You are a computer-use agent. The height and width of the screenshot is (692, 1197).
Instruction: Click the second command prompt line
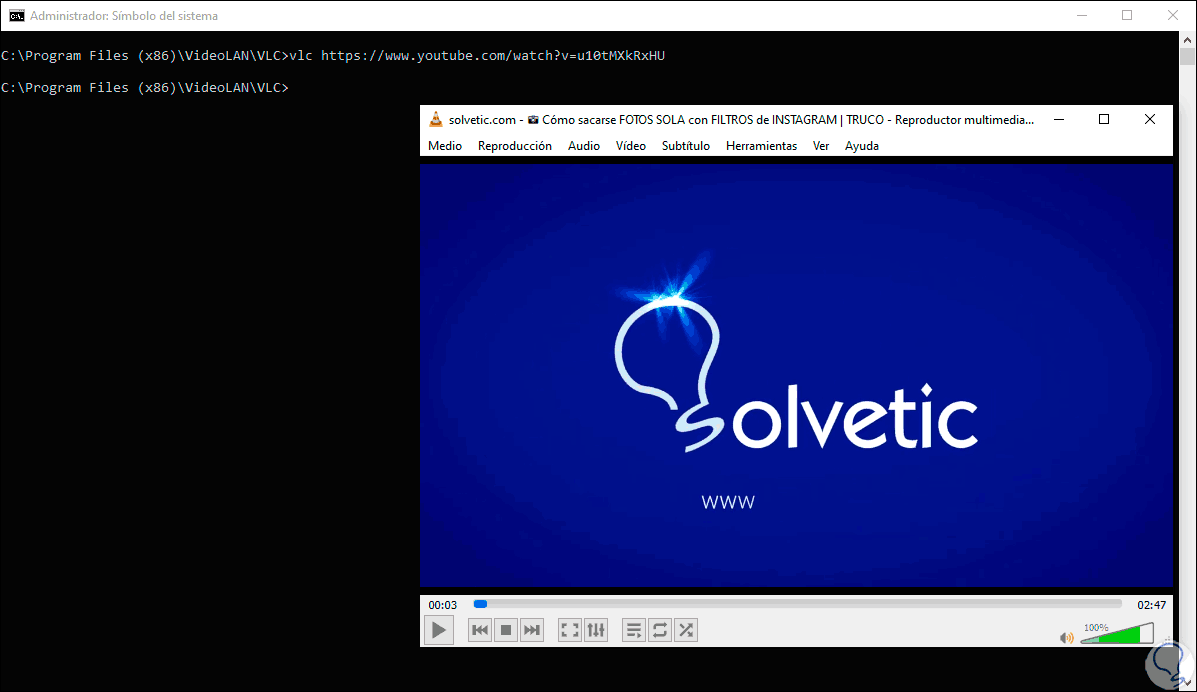145,88
